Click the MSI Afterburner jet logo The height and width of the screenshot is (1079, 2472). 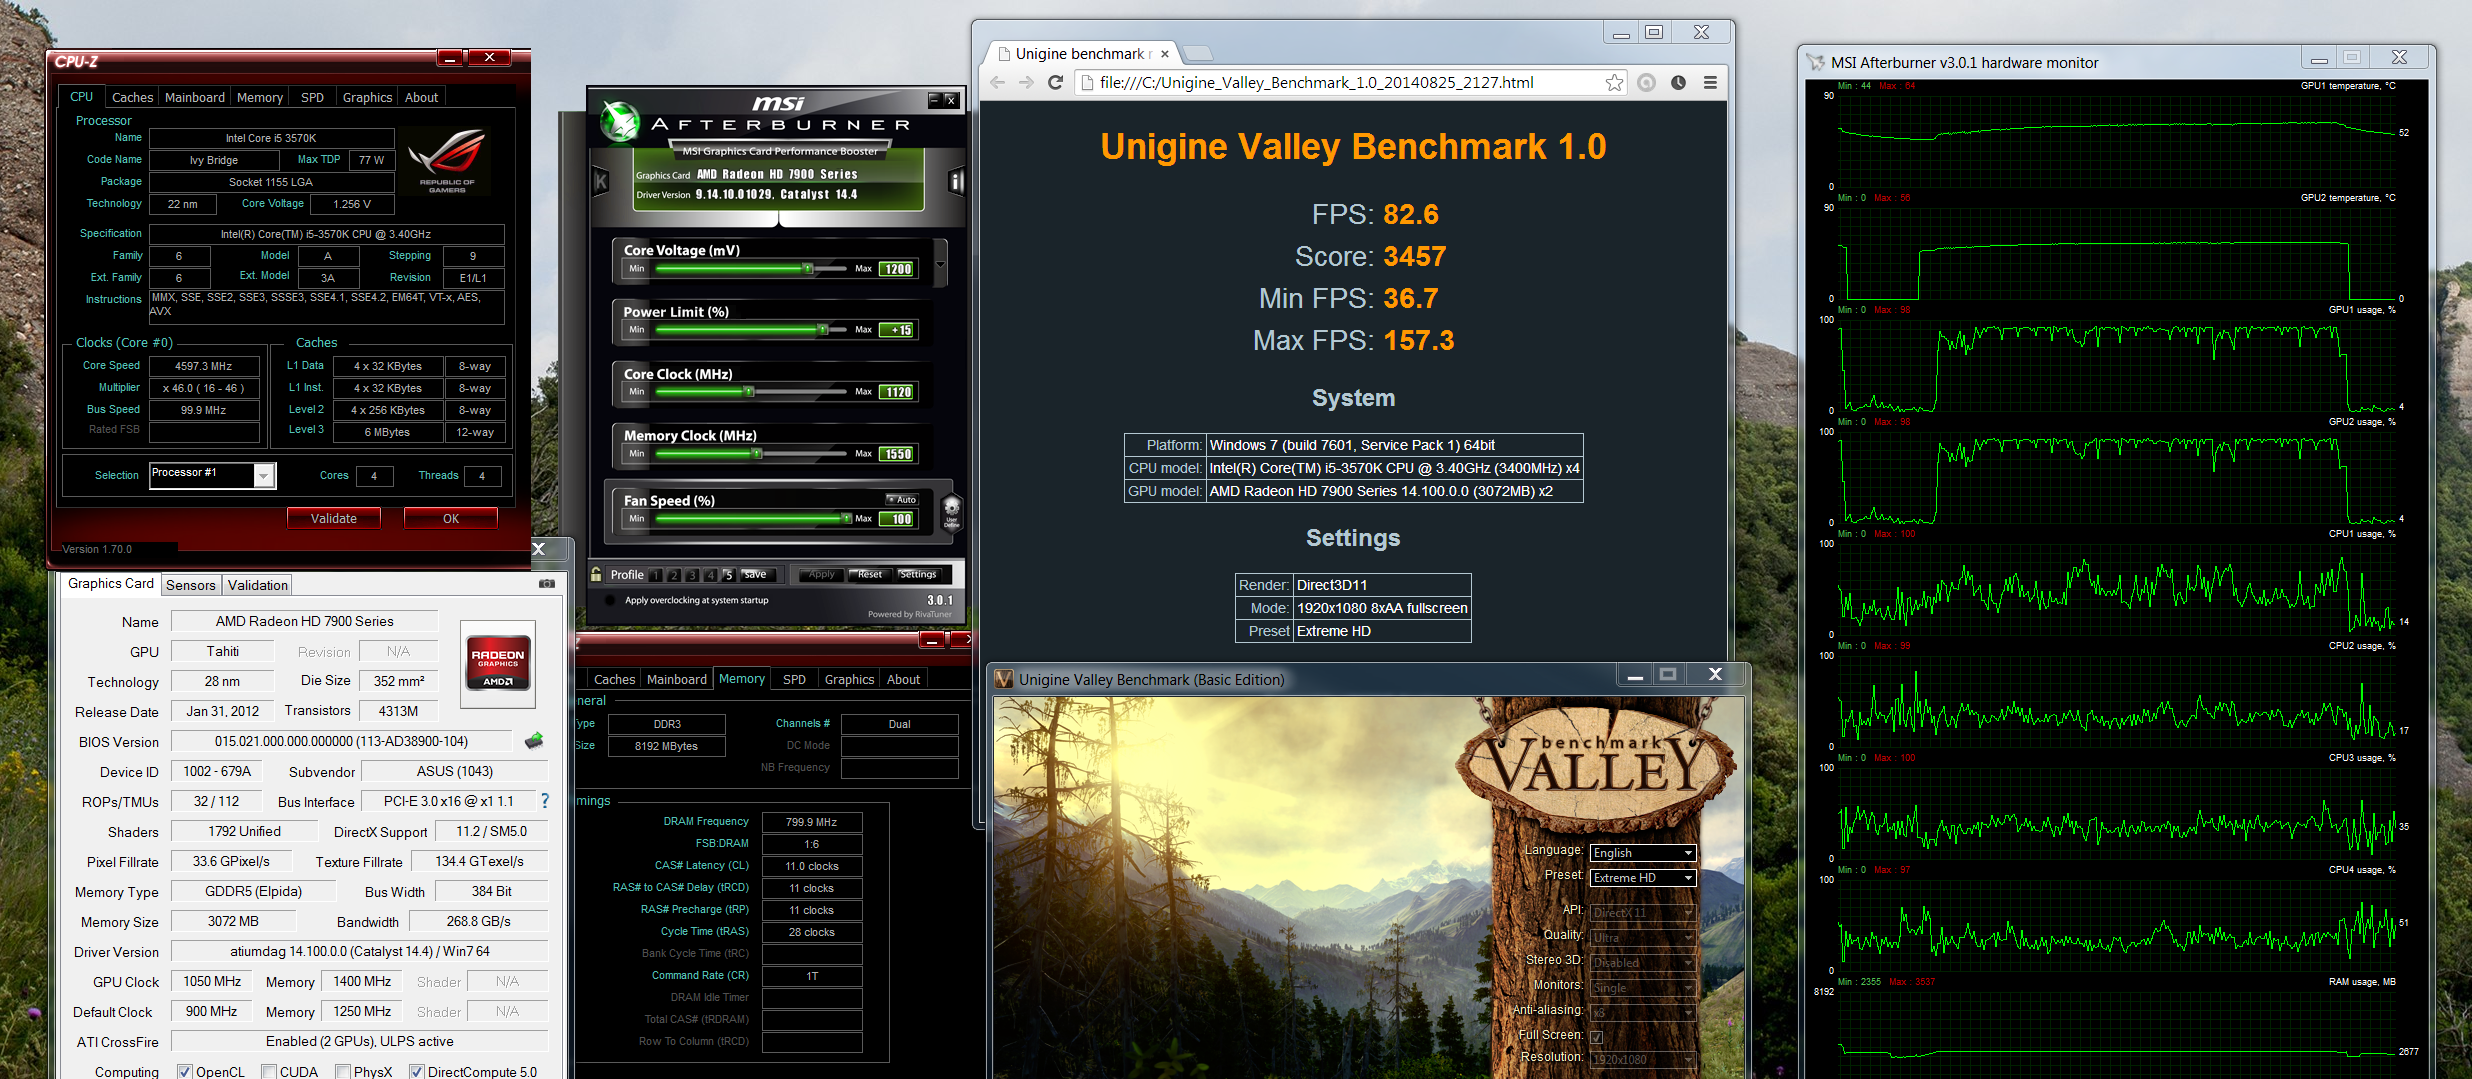[620, 122]
